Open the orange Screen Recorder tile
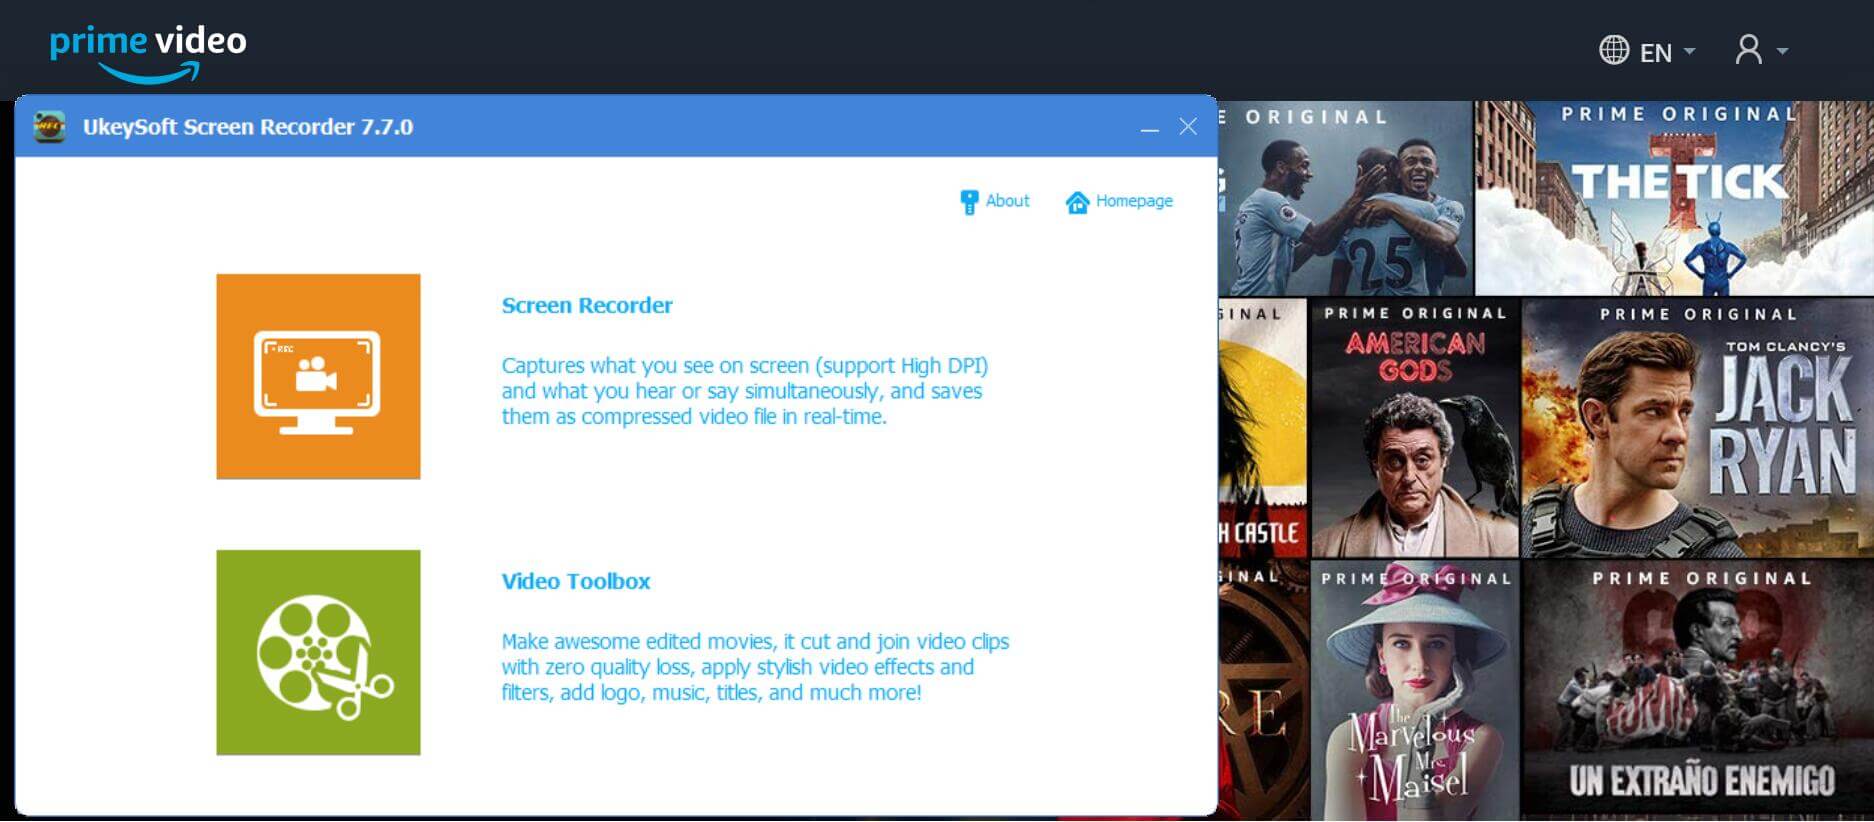1874x822 pixels. click(318, 376)
